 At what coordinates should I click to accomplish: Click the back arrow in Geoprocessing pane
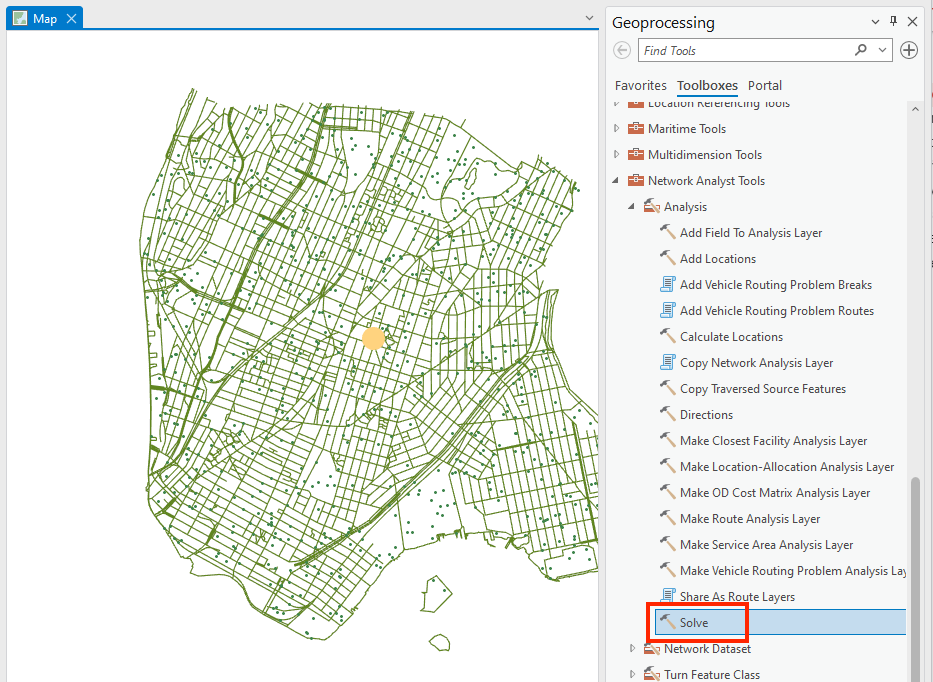tap(622, 51)
